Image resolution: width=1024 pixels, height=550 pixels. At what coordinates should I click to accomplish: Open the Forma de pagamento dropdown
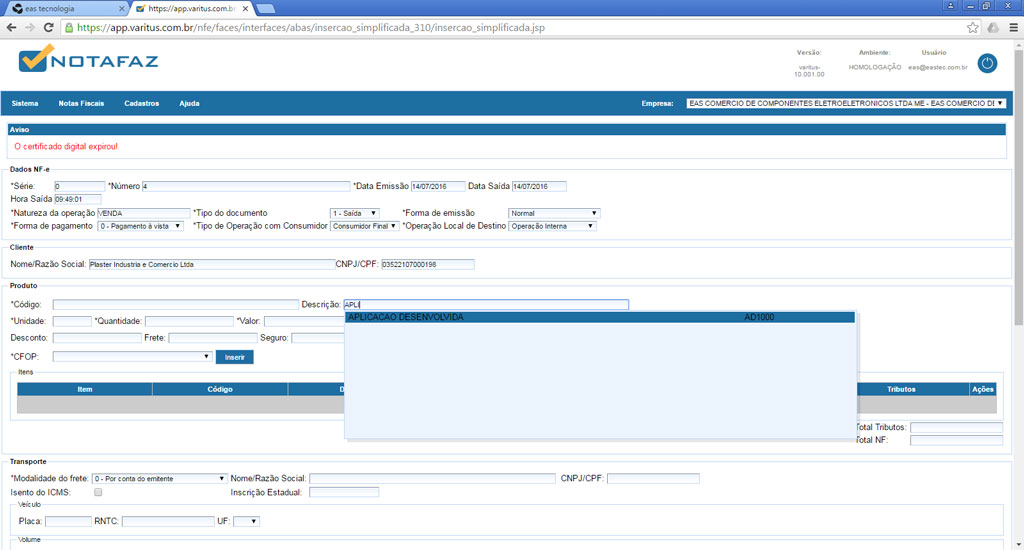pos(140,226)
